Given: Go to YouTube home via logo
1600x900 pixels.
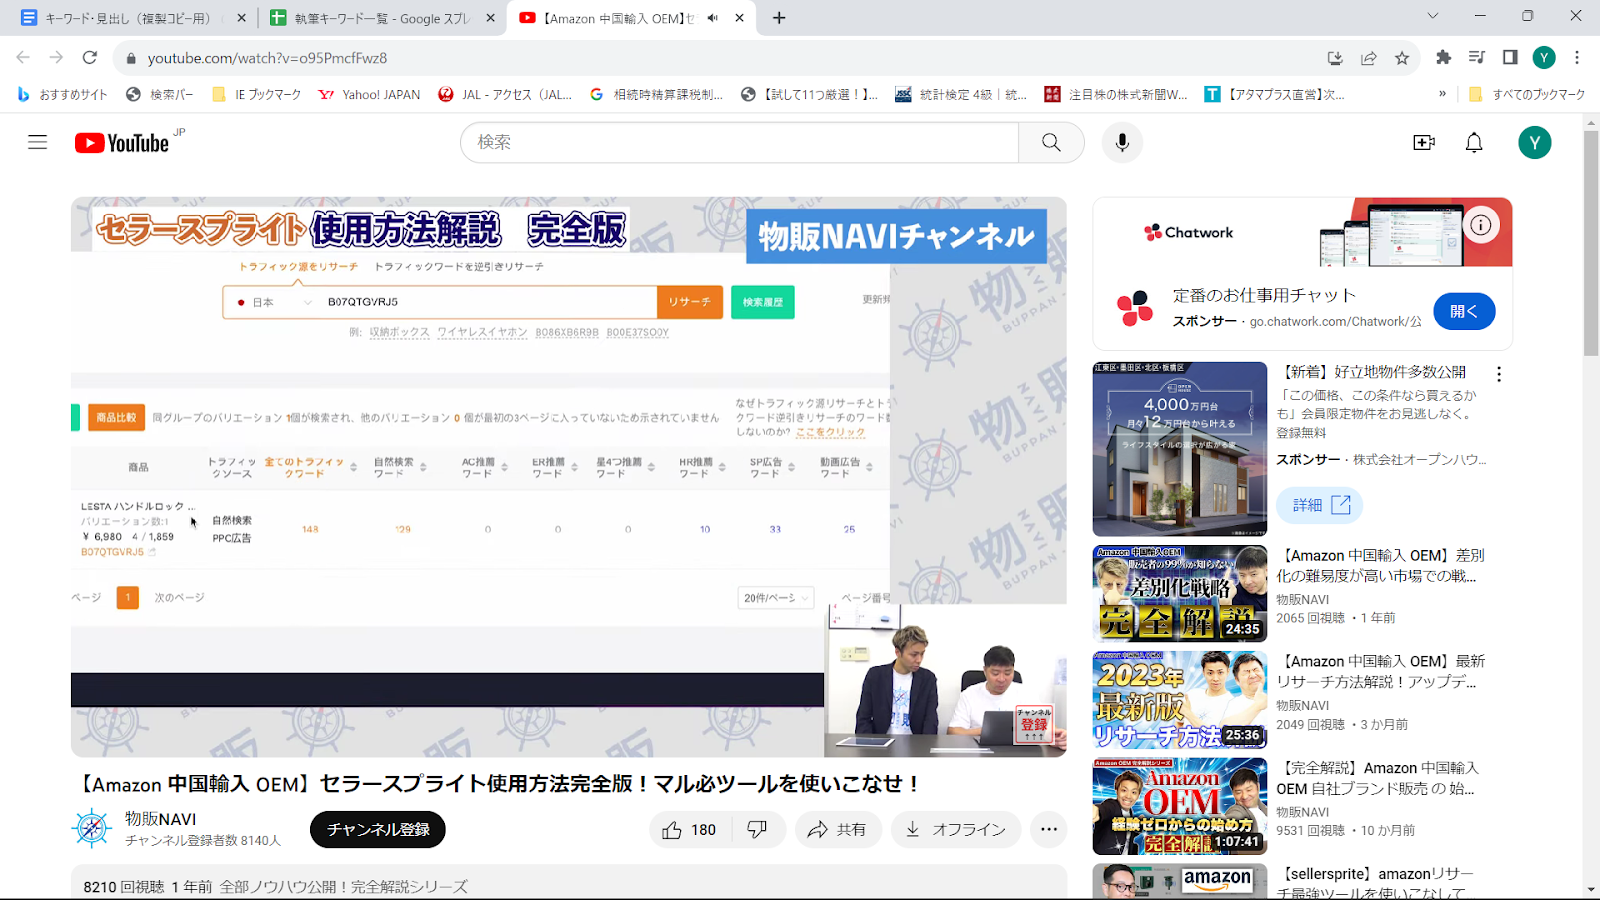Looking at the screenshot, I should [x=124, y=143].
